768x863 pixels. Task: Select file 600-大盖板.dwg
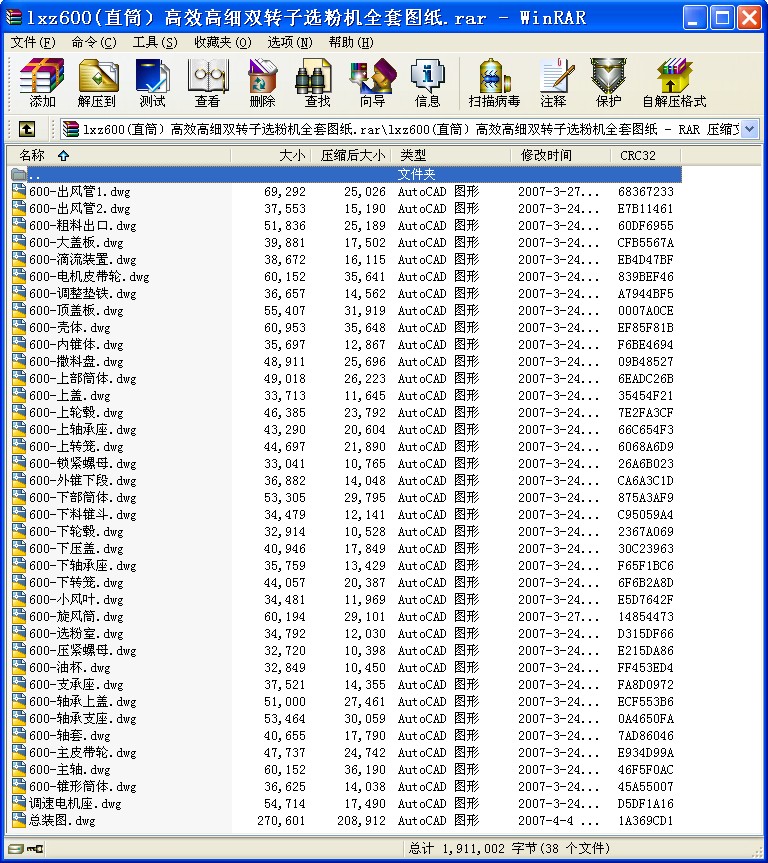77,243
